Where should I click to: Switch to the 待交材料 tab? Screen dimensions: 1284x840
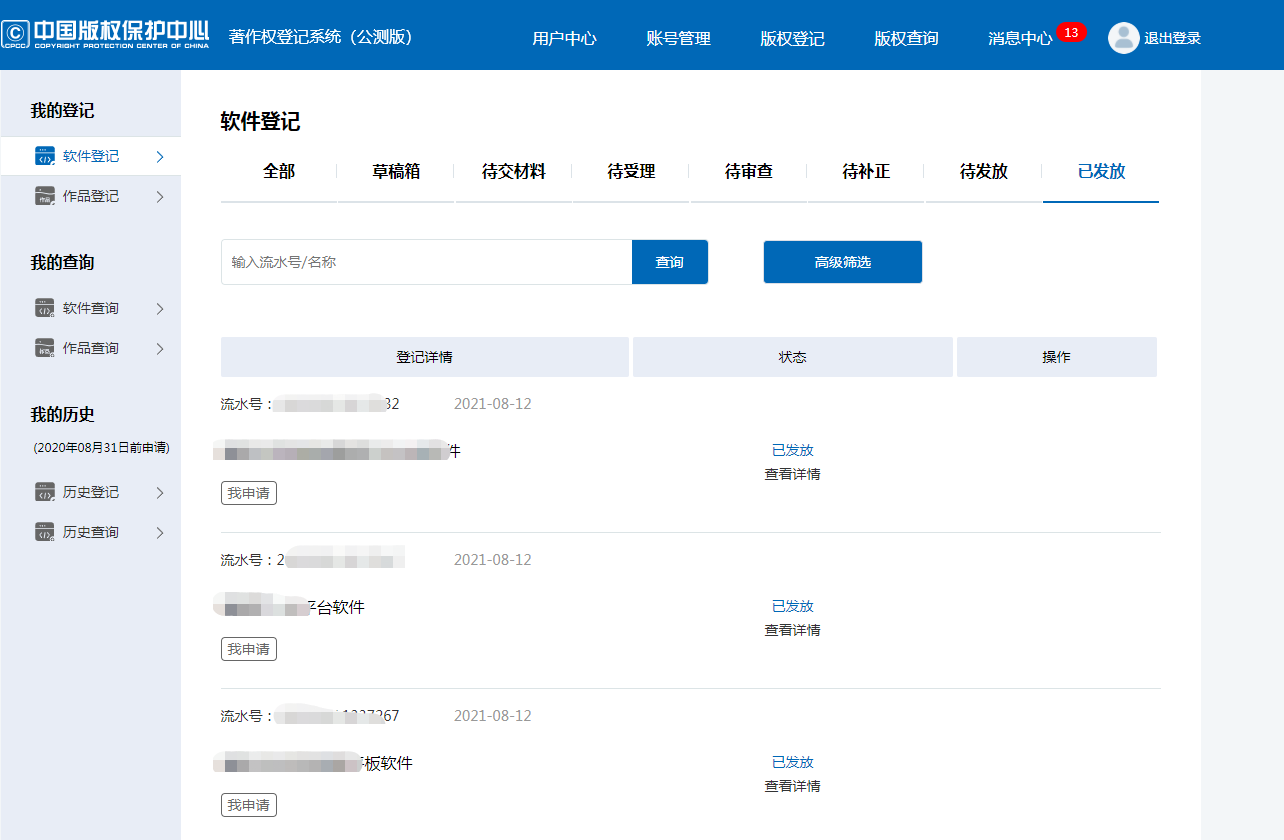(514, 172)
